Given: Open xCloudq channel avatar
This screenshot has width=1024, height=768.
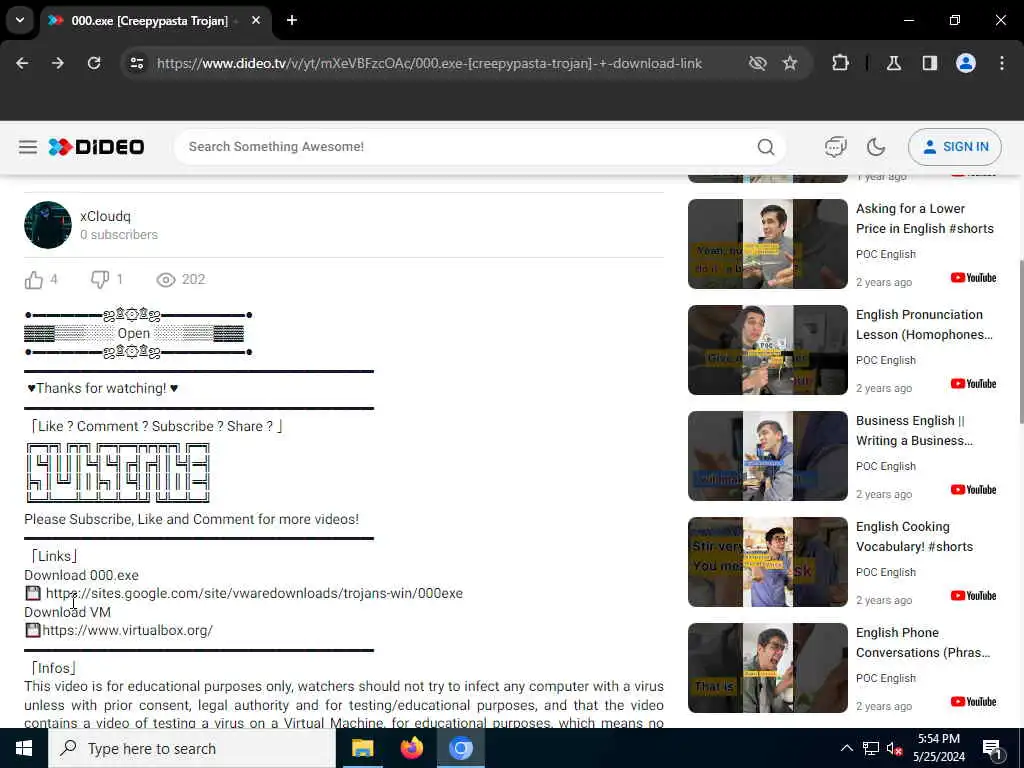Looking at the screenshot, I should click(48, 225).
